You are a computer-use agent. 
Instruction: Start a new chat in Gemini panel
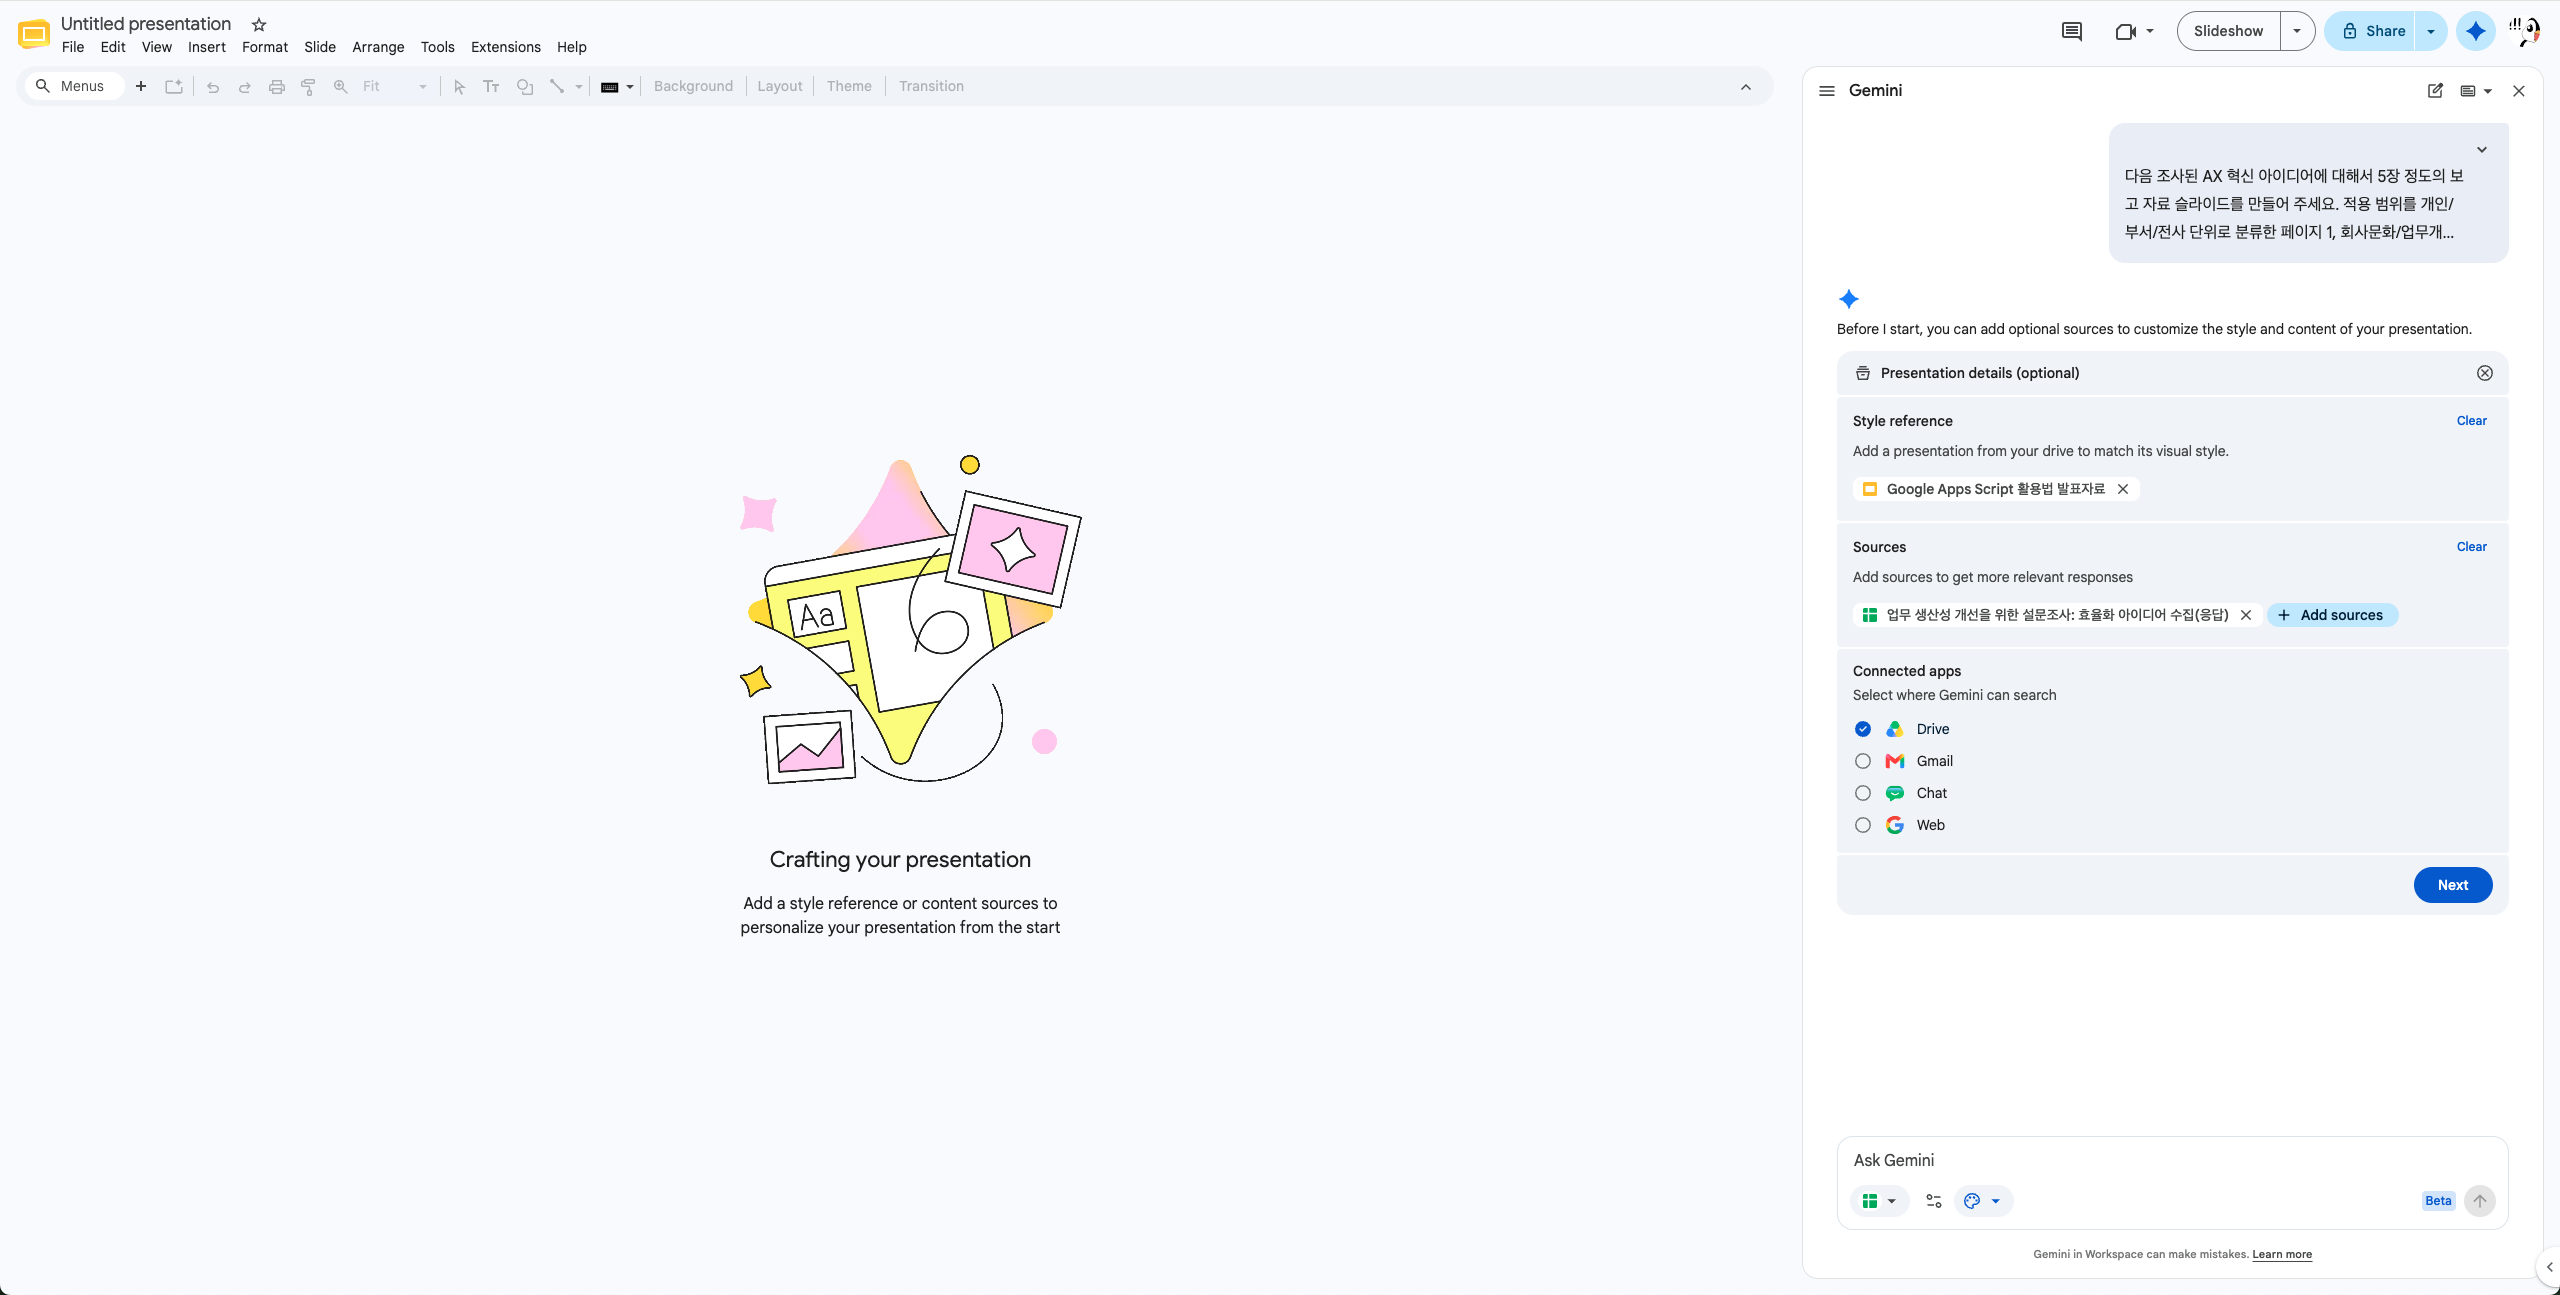2435,91
